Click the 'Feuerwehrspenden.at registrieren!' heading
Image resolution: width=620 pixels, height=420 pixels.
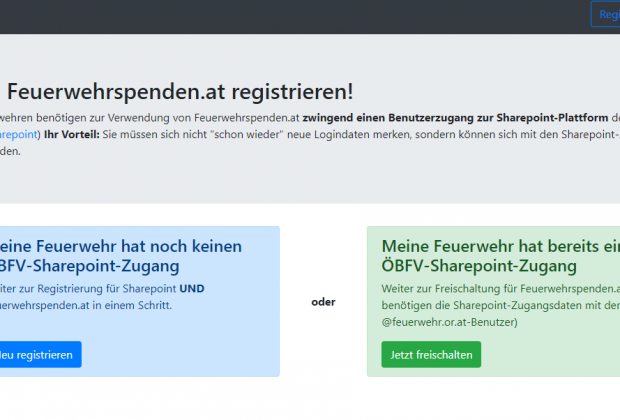180,91
